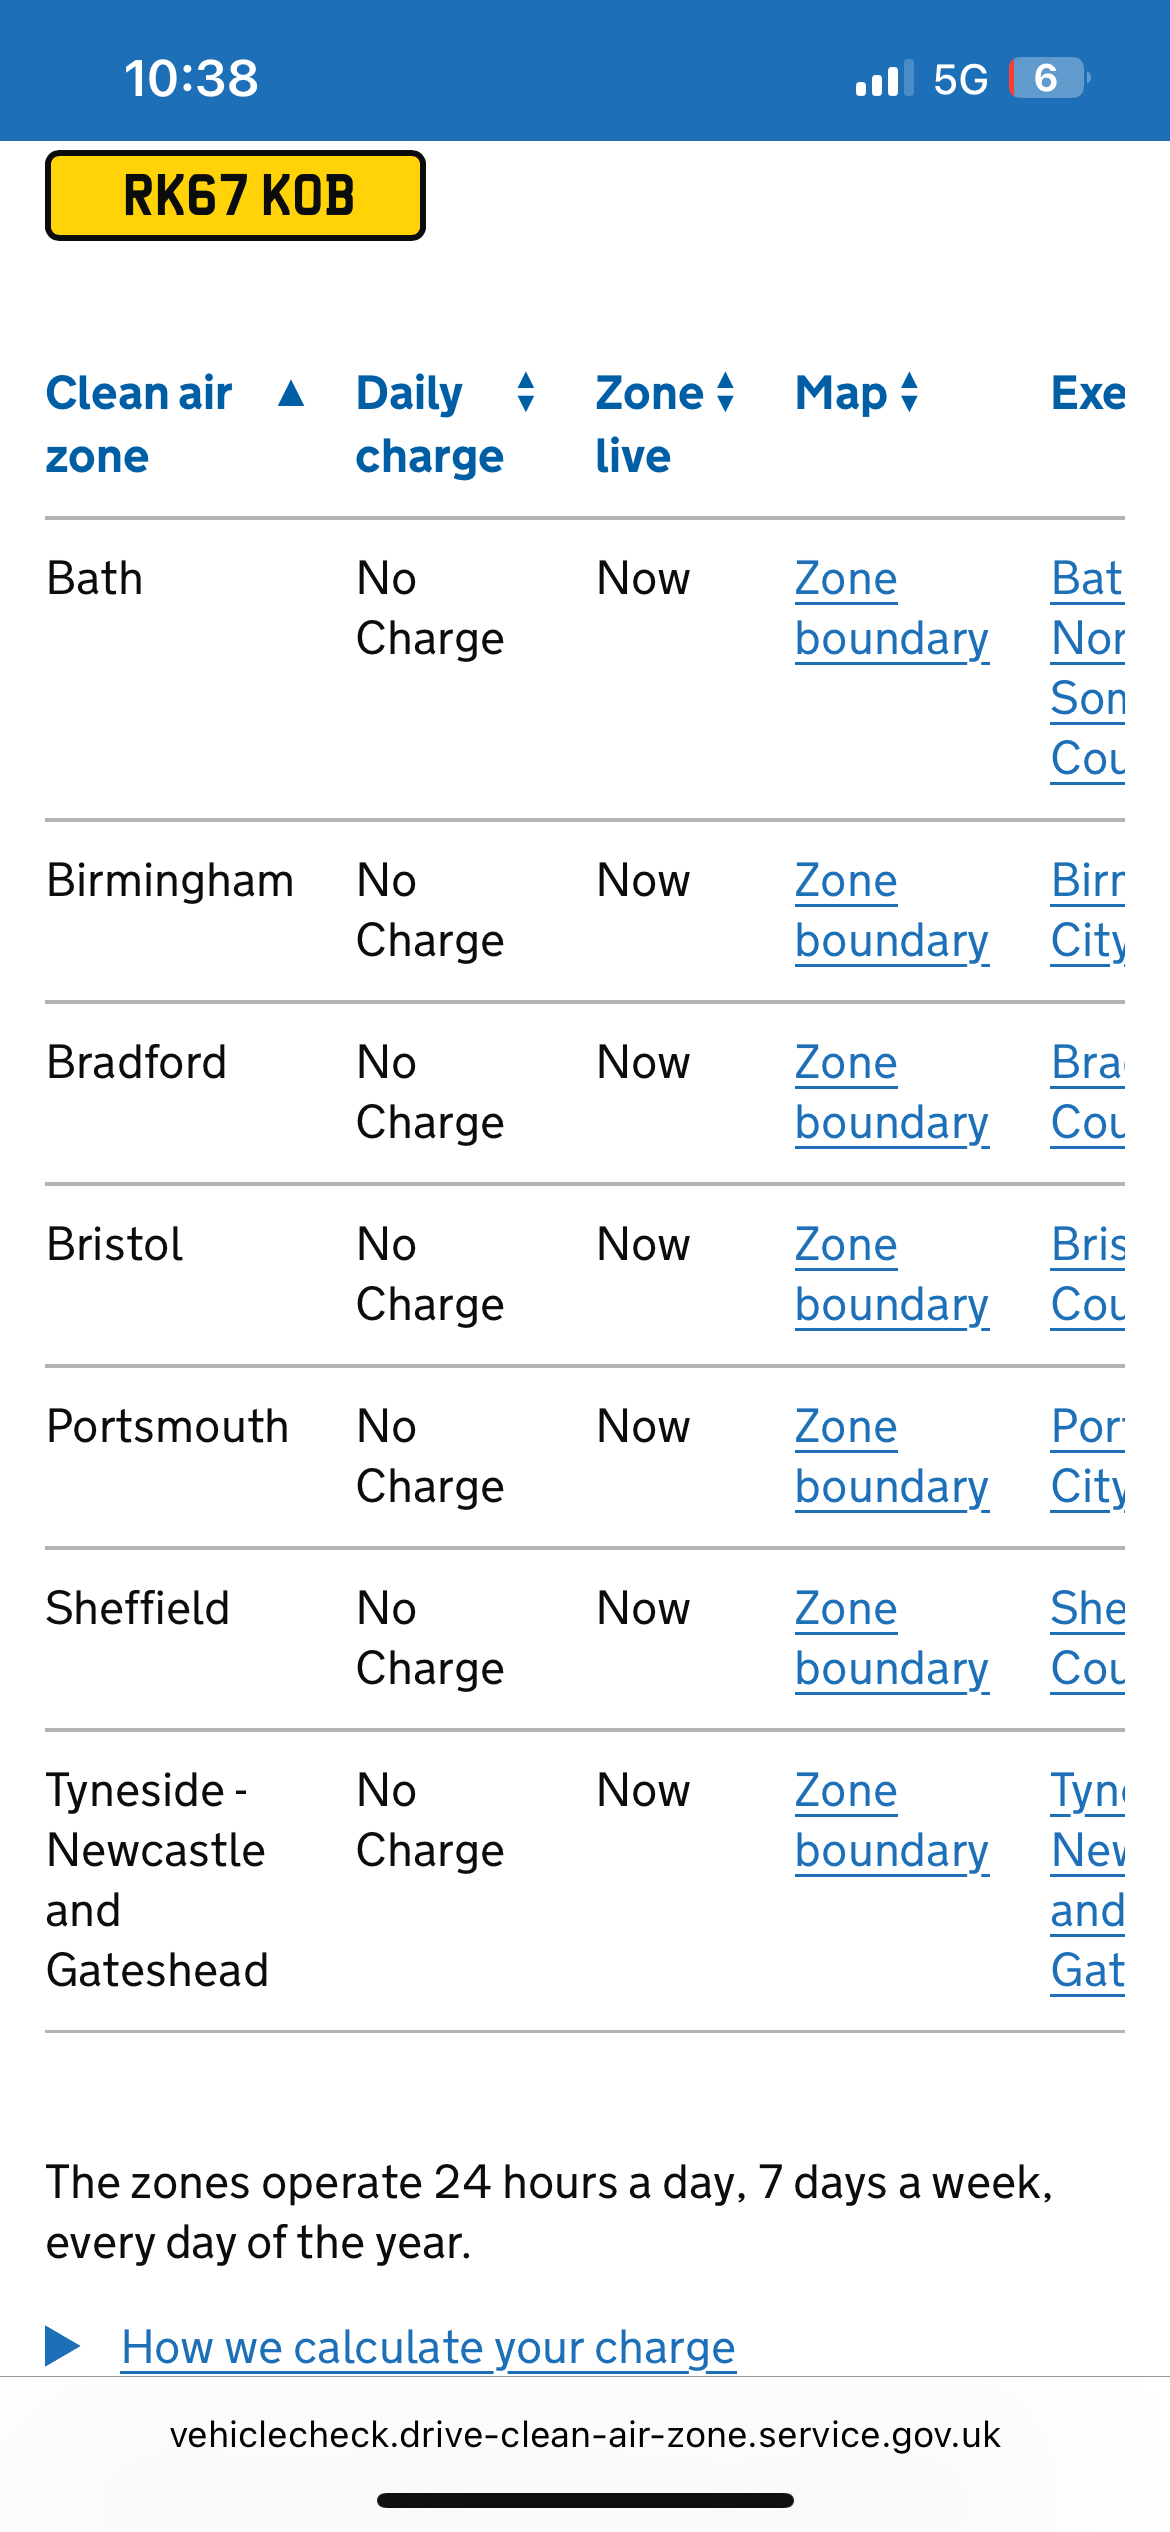Click the Zone live sort arrows
This screenshot has height=2532, width=1170.
pos(727,392)
